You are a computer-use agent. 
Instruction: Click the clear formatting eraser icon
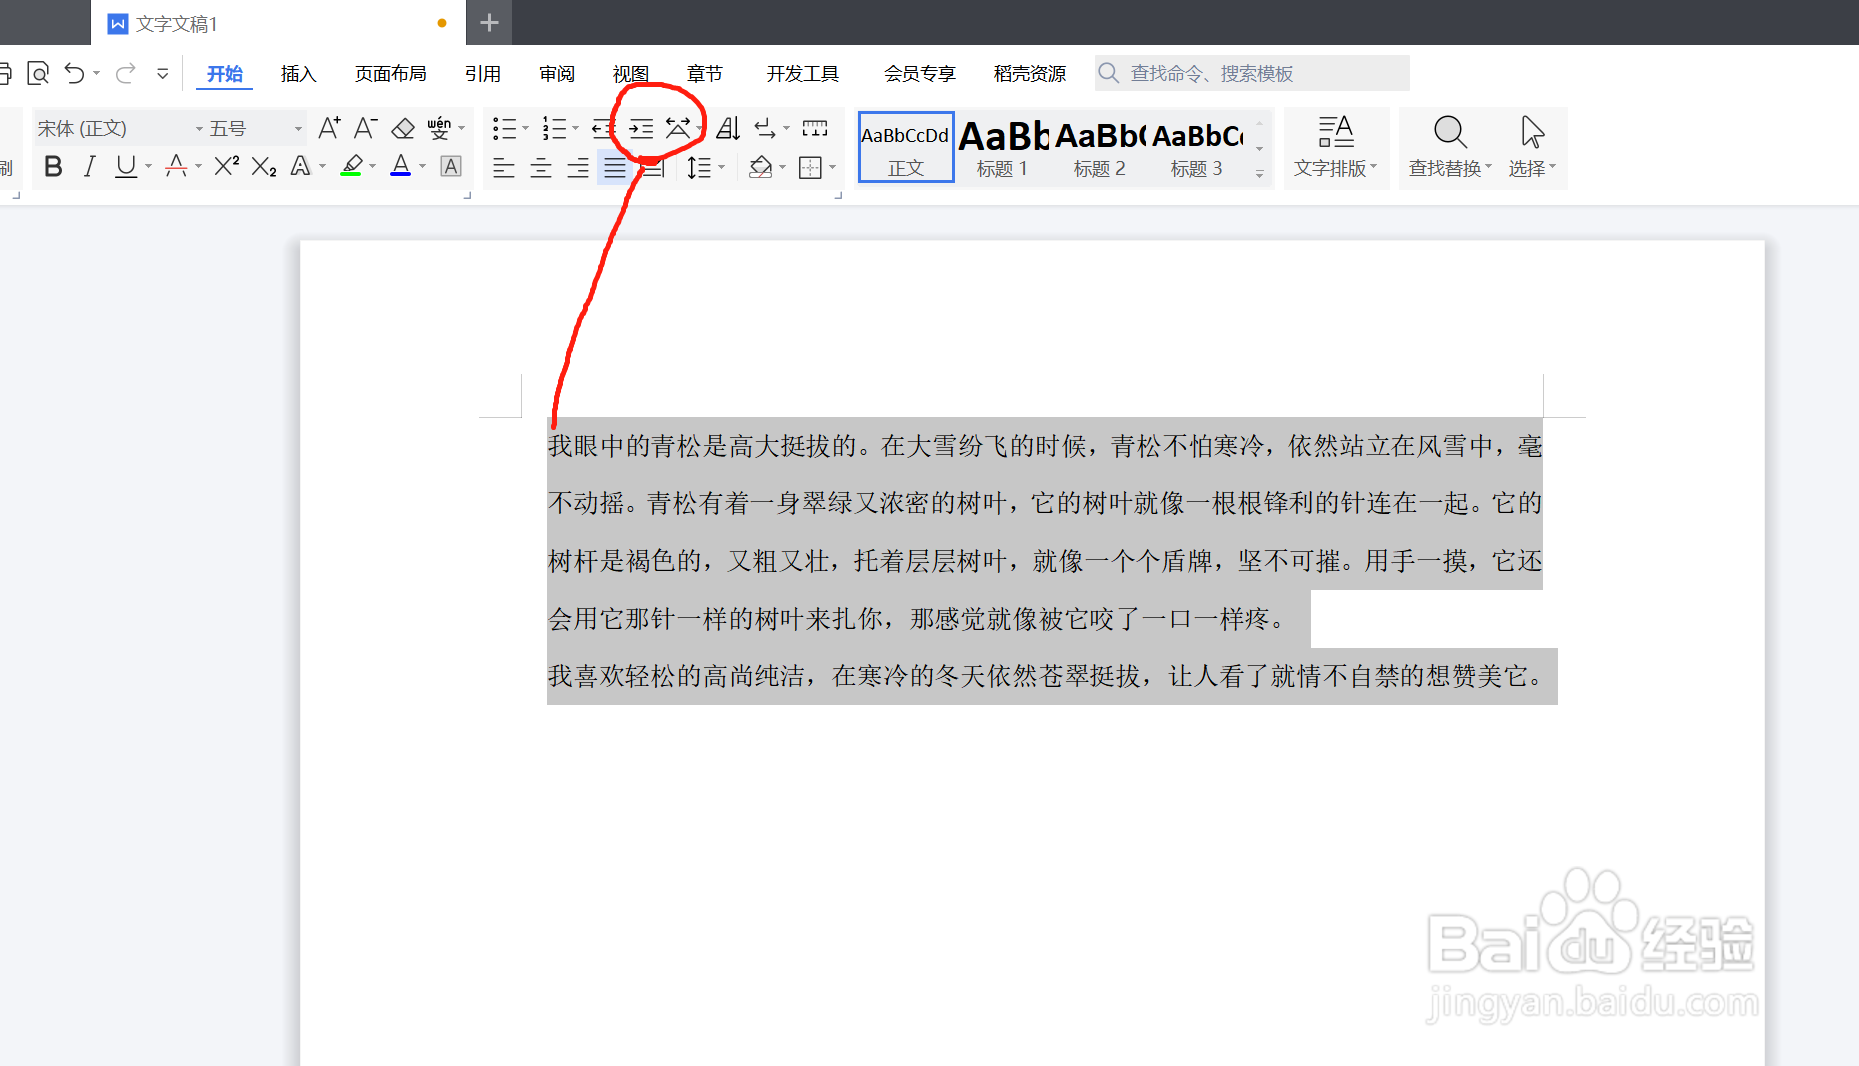point(403,129)
